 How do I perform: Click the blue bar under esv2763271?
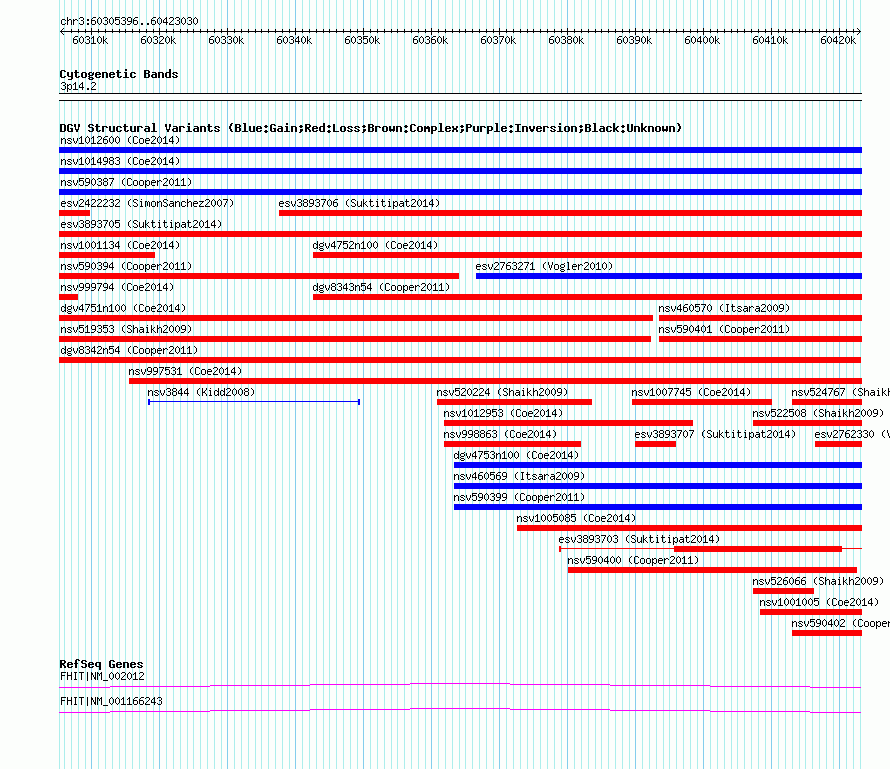(669, 276)
